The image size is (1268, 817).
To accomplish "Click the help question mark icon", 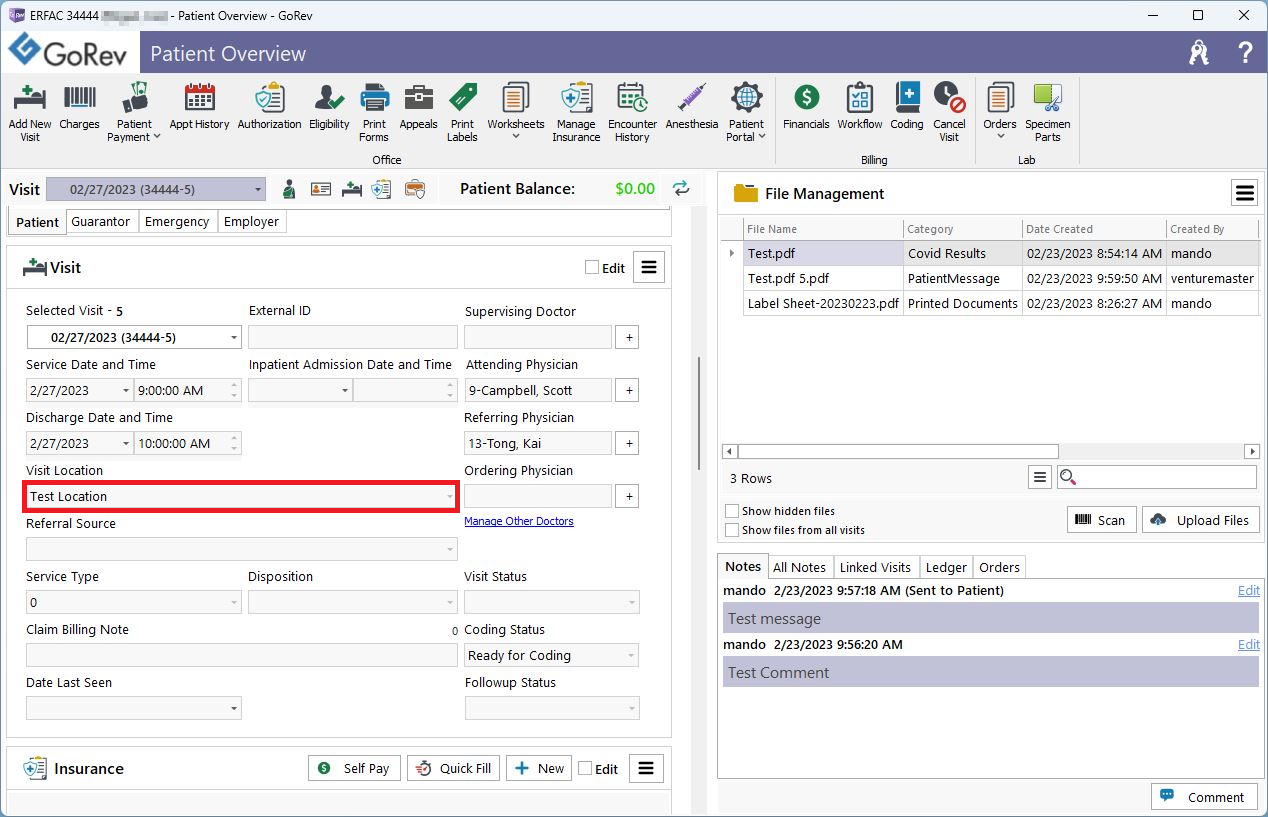I will [1245, 53].
